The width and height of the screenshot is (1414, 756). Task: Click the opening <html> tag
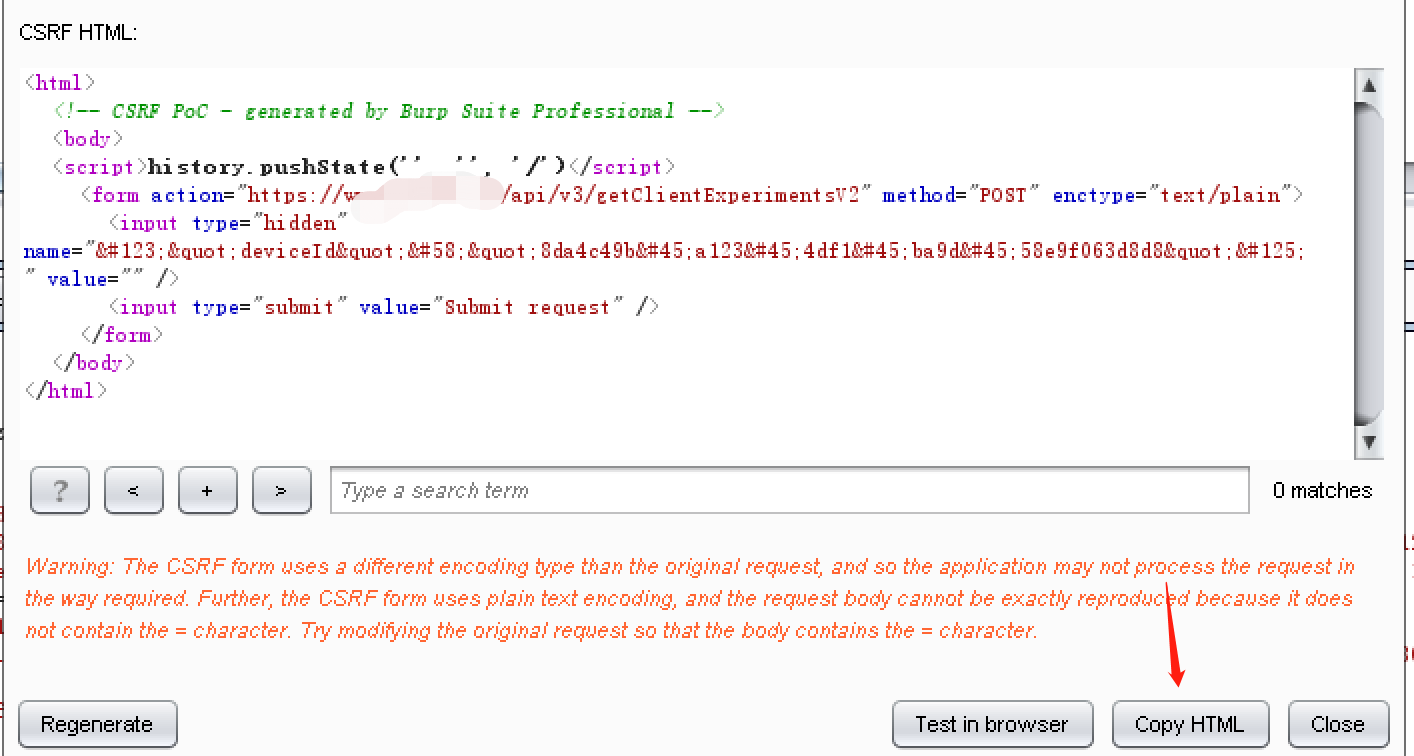coord(60,83)
